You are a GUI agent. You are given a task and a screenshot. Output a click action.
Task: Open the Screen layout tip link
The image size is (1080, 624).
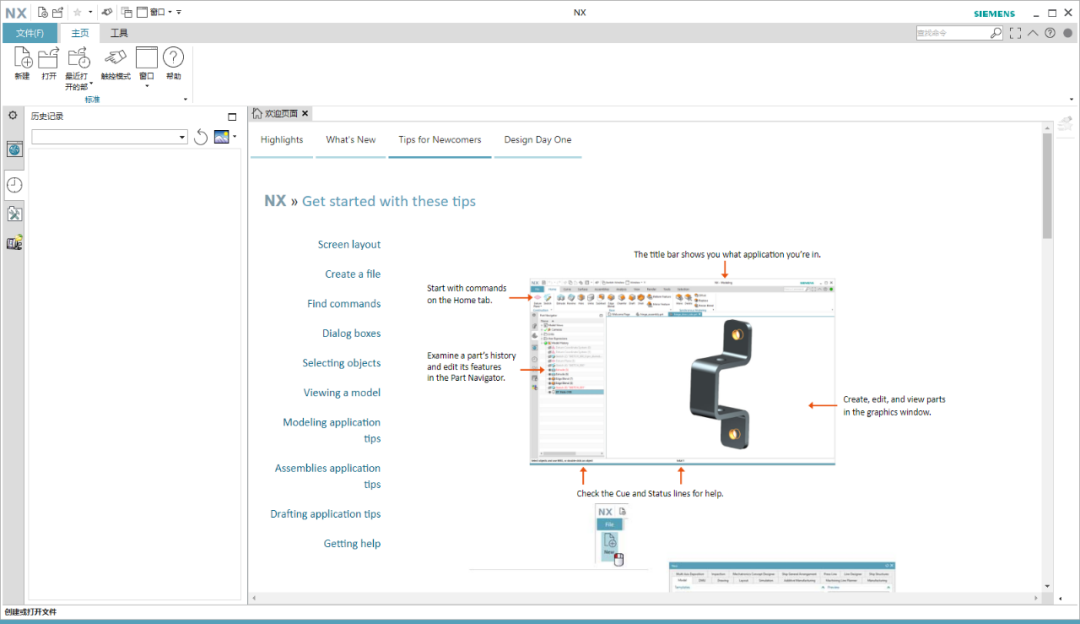pyautogui.click(x=349, y=245)
